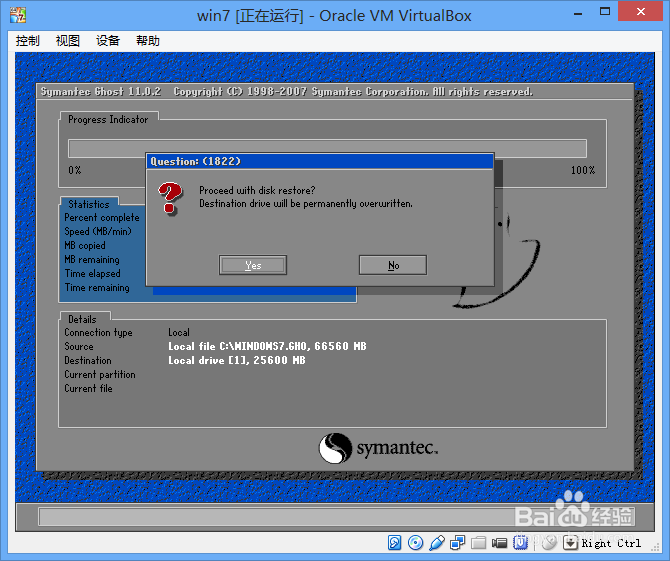Click the source value C:\WINDOWS7.GHO
Viewport: 670px width, 561px height.
pos(267,347)
